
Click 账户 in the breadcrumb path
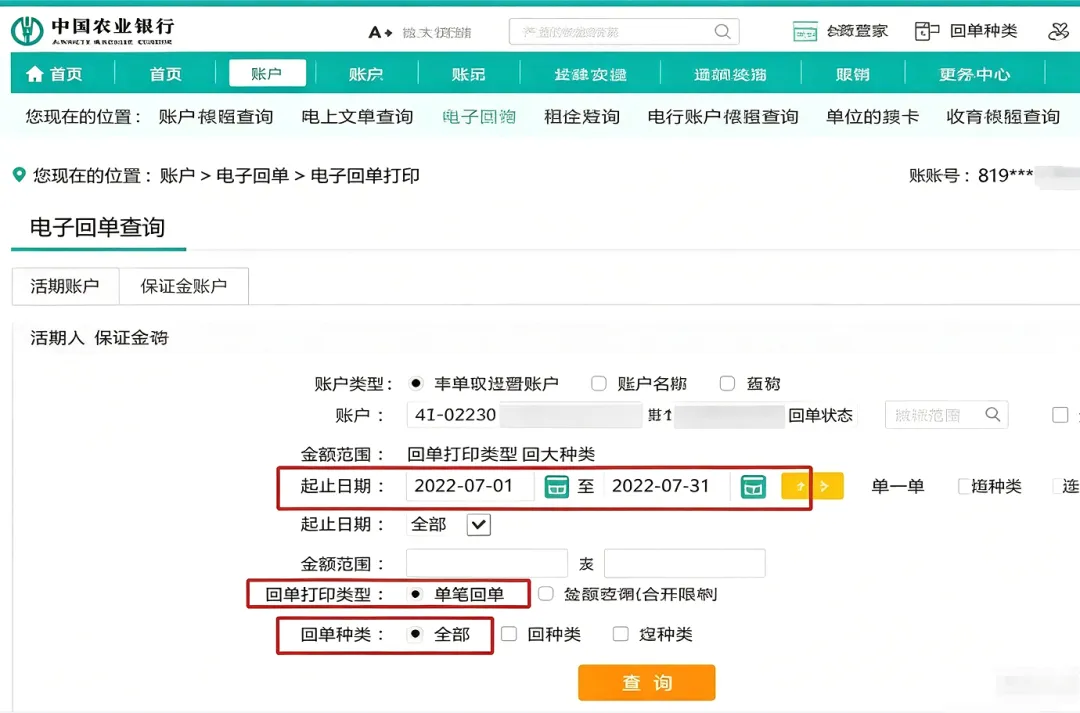pos(177,176)
